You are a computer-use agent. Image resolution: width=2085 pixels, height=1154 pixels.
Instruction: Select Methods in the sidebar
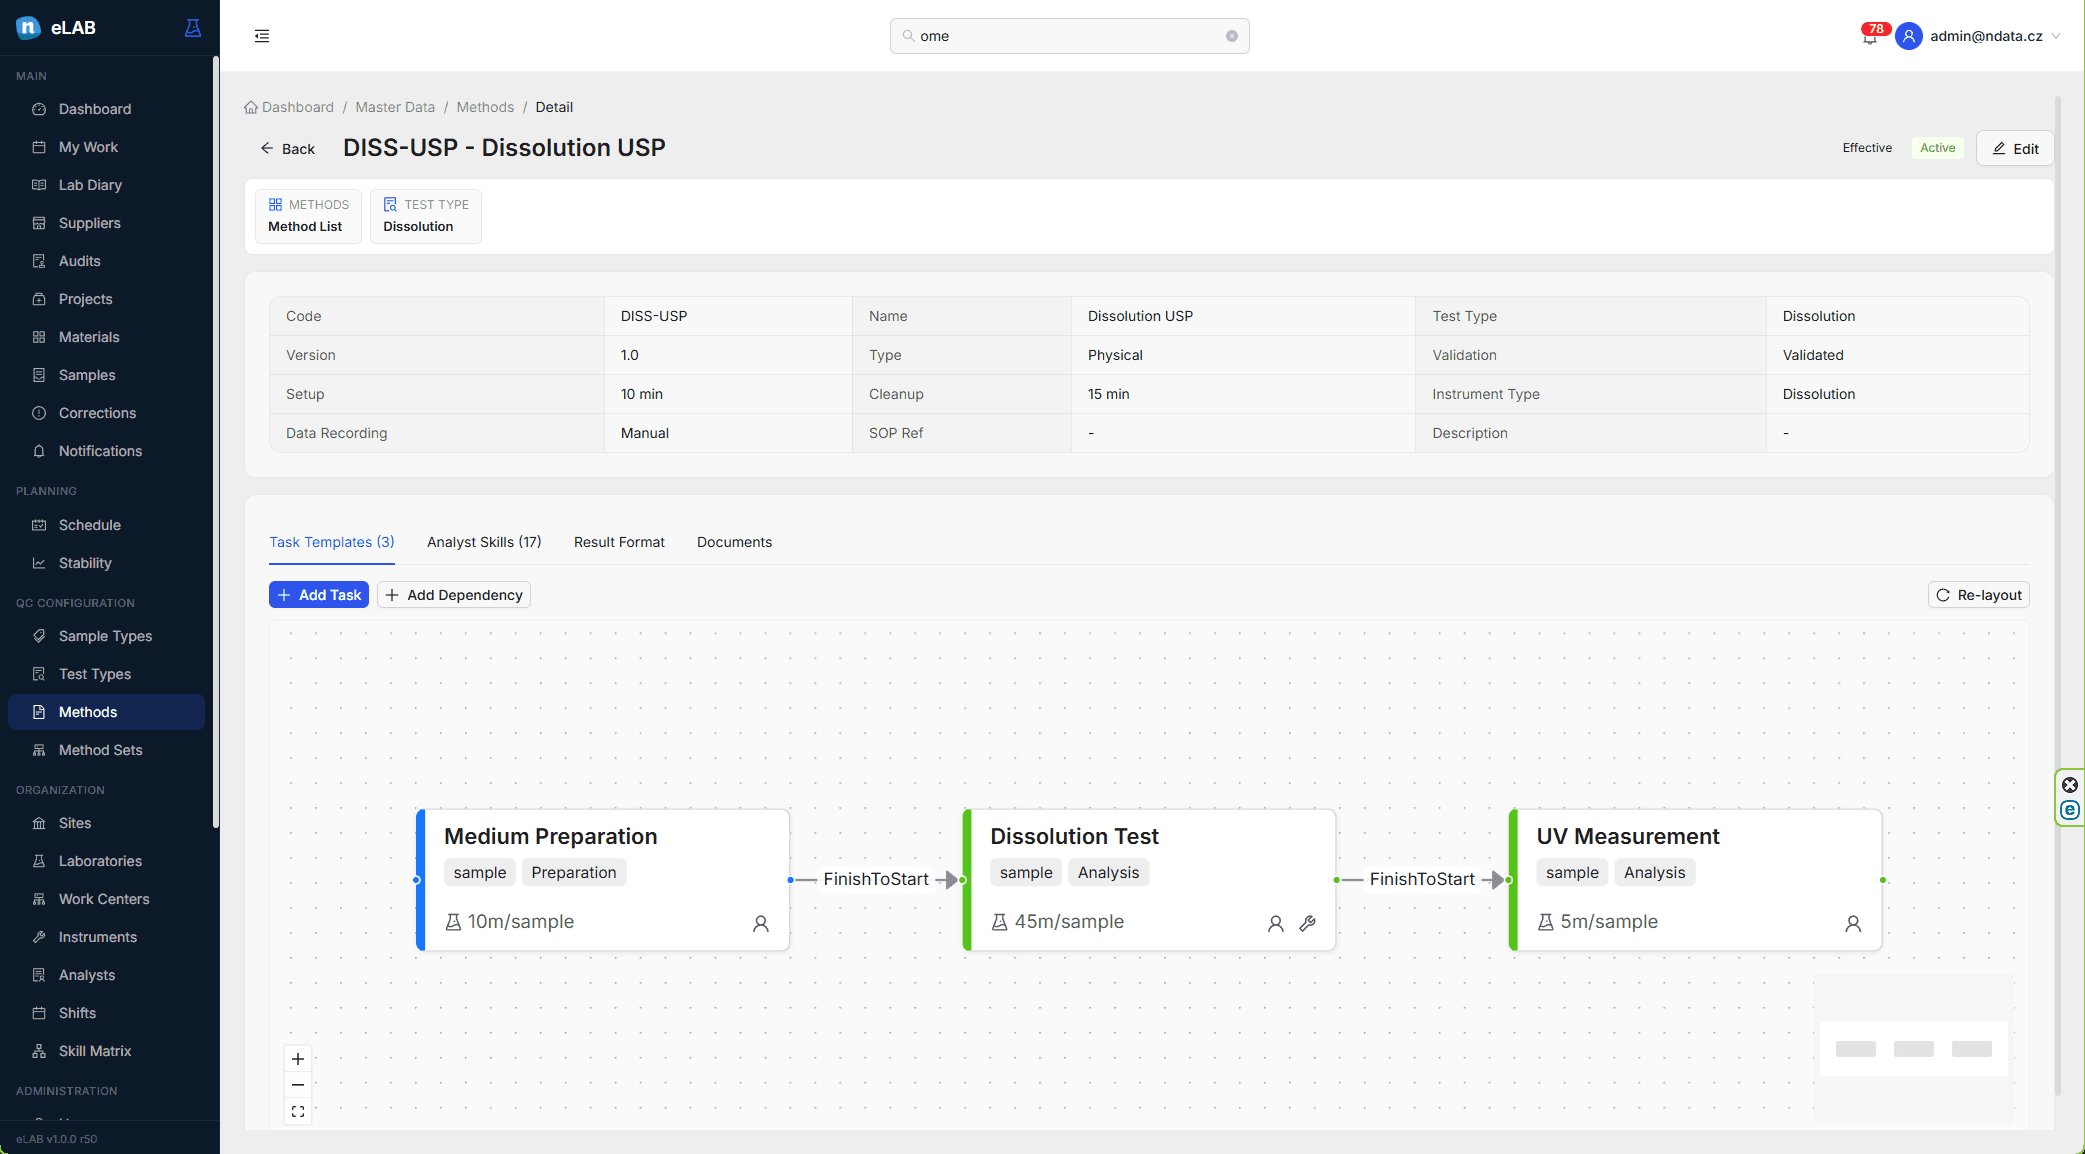(x=106, y=712)
